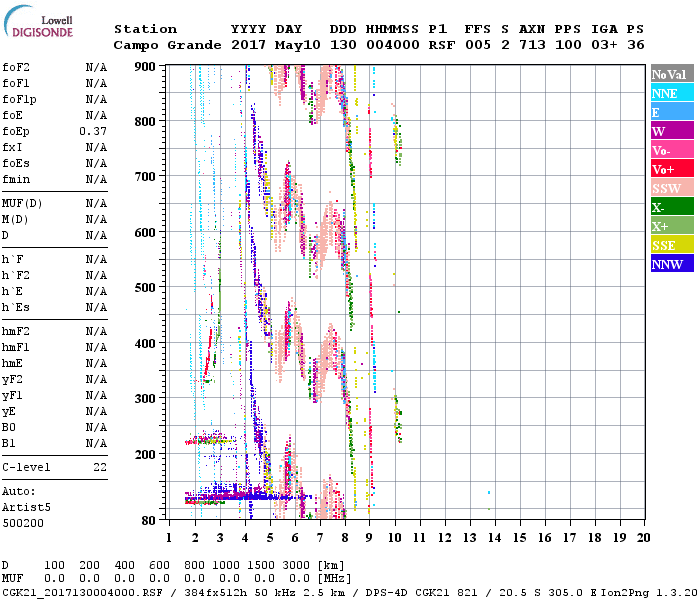This screenshot has width=700, height=600.
Task: Click the C-level value 22
Action: point(100,468)
